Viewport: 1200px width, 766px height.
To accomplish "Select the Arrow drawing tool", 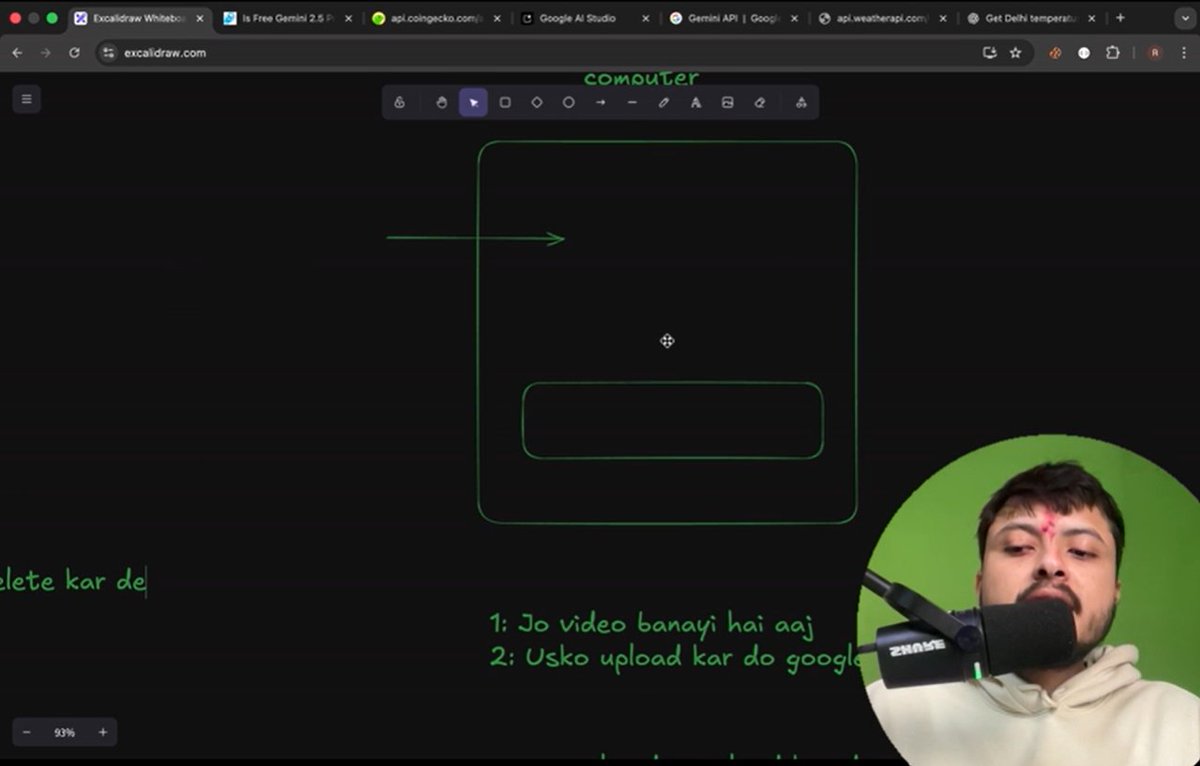I will coord(600,102).
